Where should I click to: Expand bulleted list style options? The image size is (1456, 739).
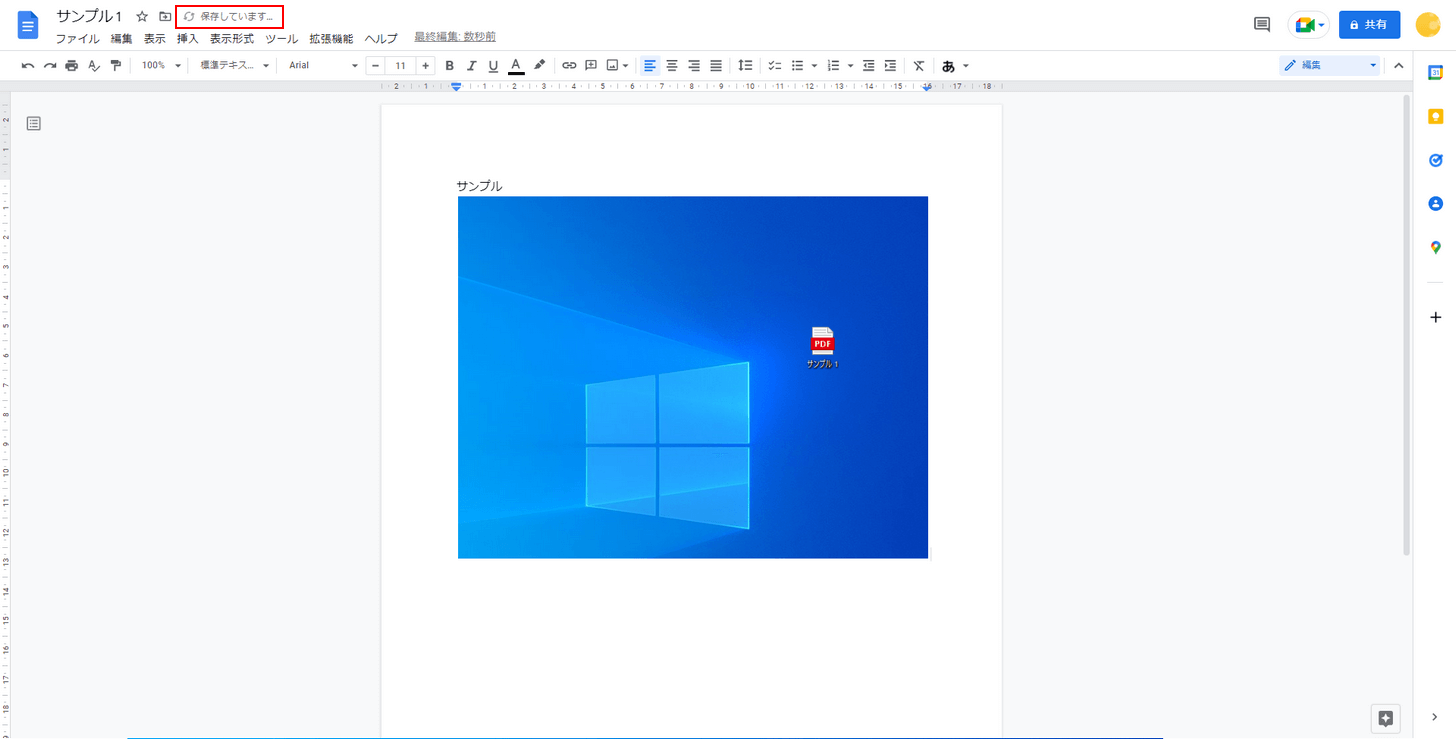814,66
